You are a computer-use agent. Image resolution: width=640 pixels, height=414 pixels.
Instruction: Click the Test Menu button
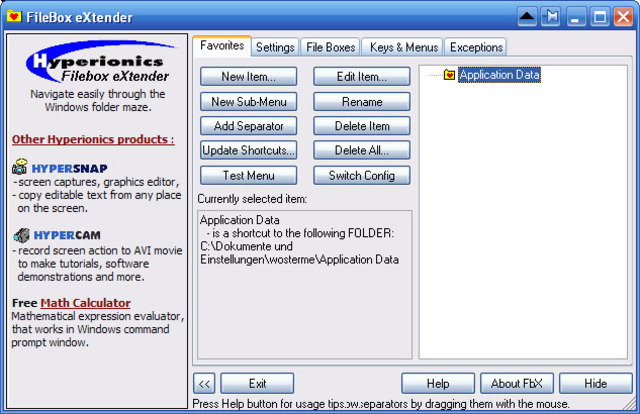click(249, 176)
